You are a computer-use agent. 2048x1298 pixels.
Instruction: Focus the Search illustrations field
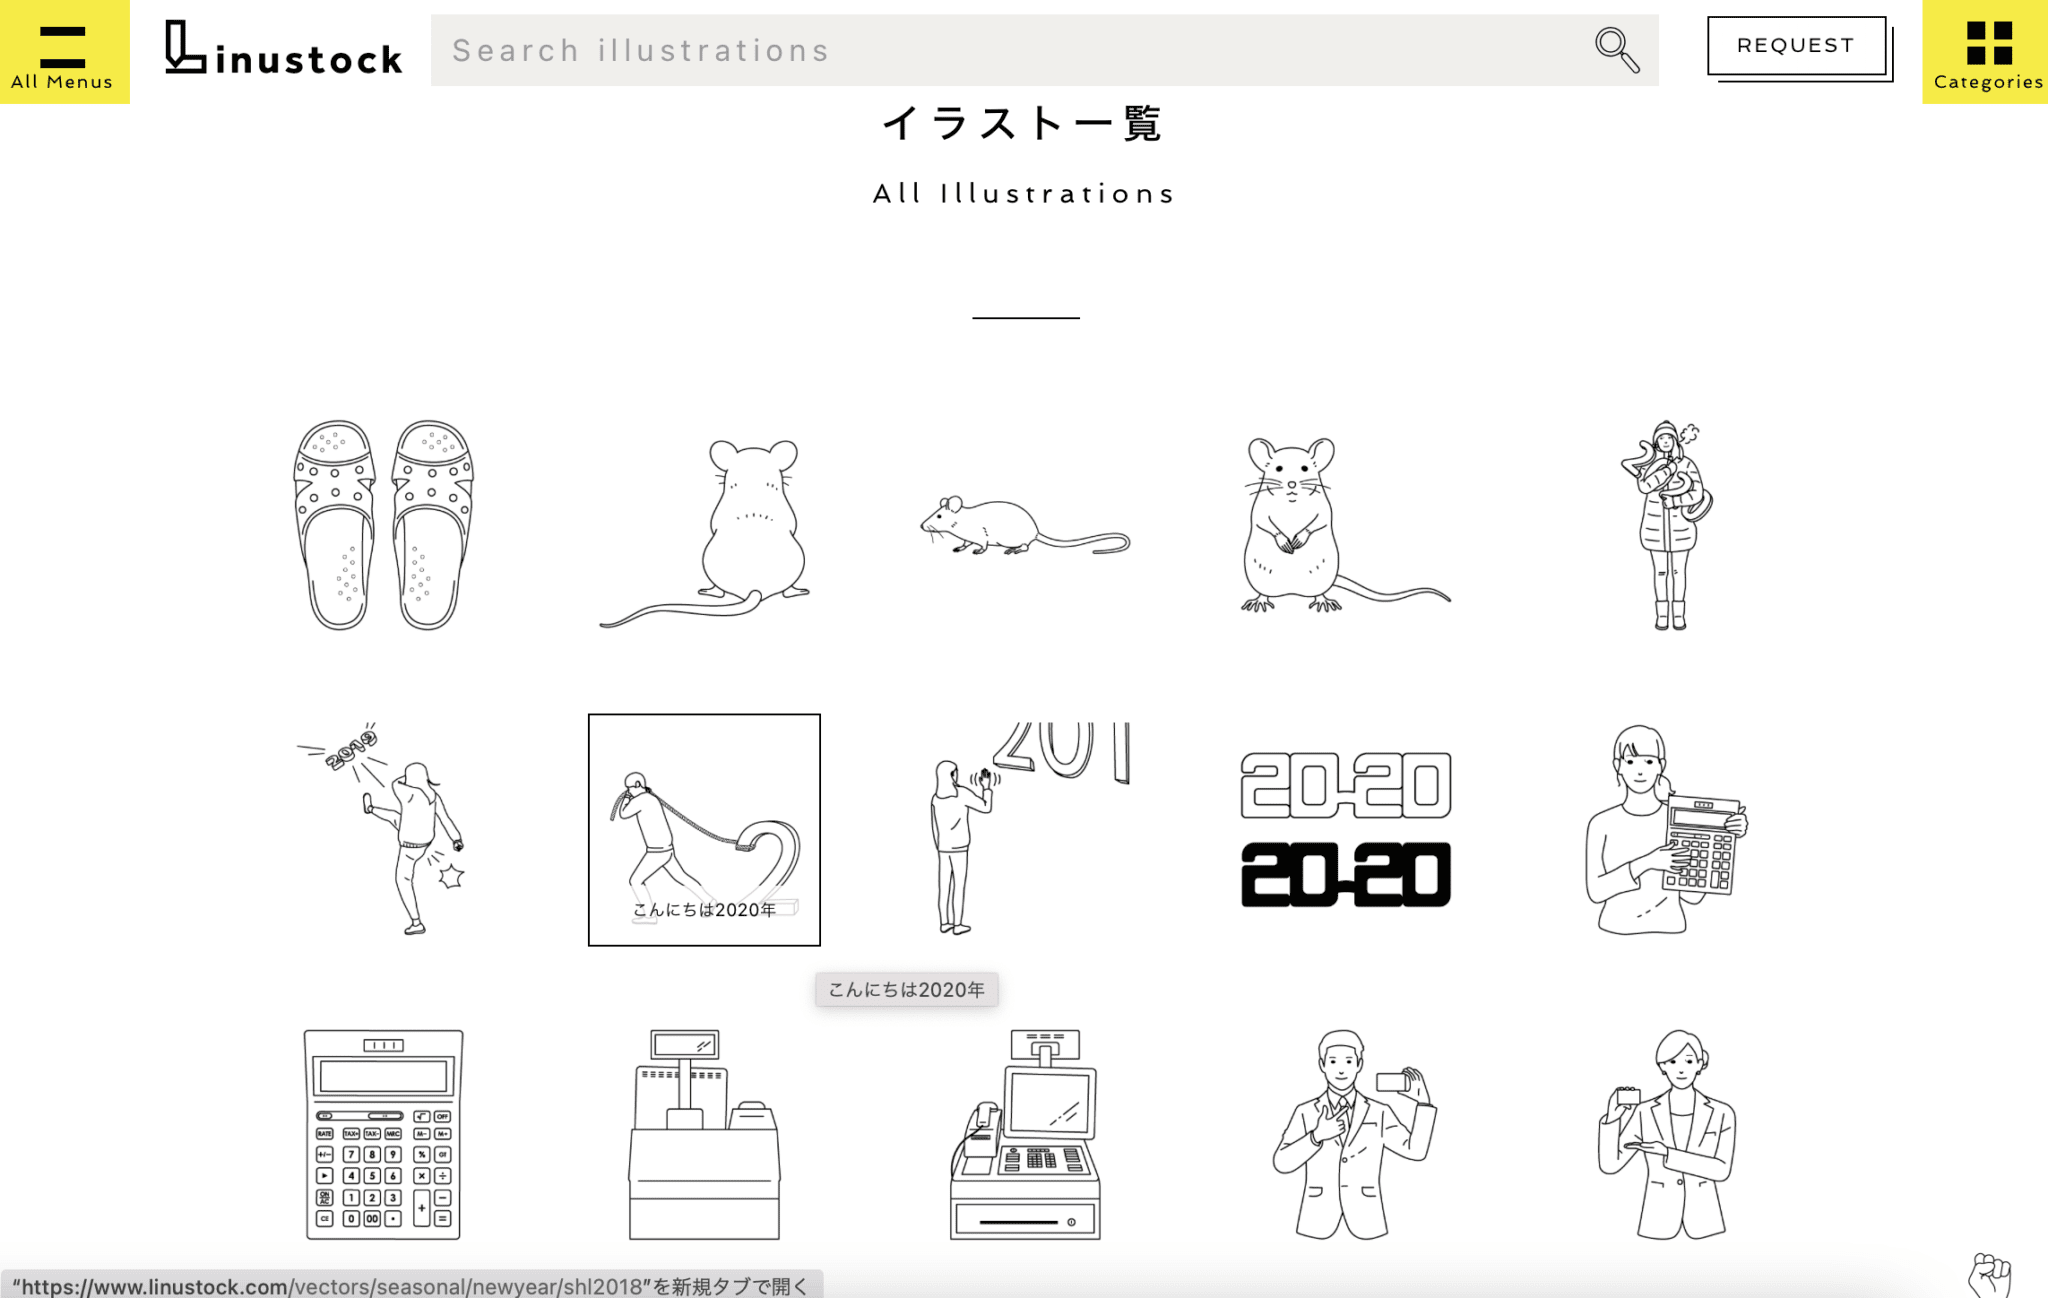tap(1000, 50)
